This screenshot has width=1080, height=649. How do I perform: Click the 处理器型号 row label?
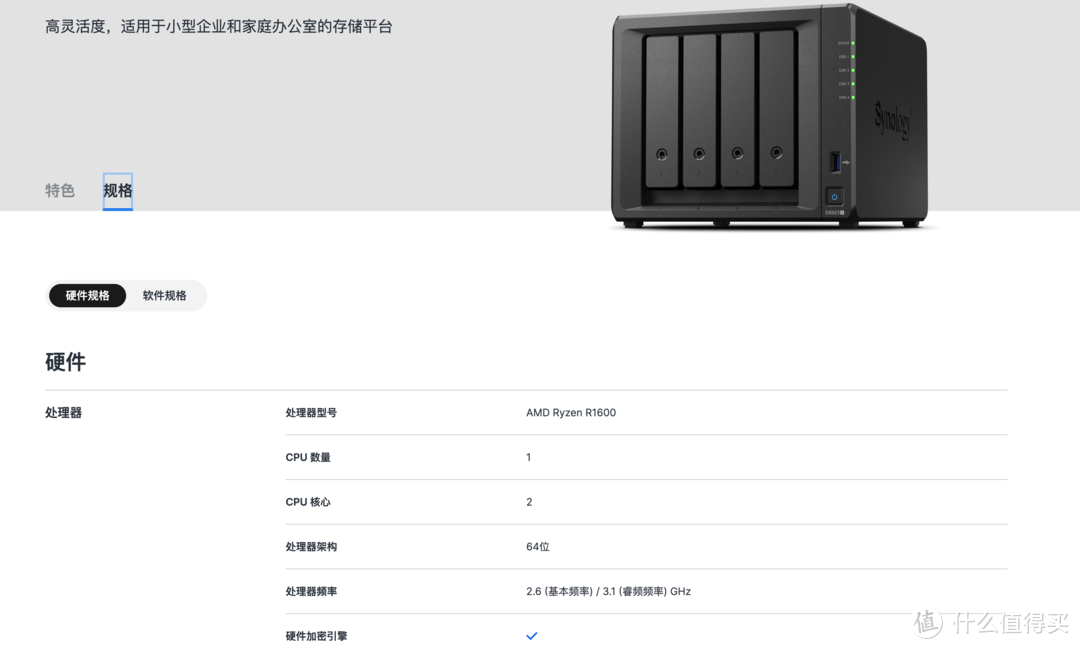(310, 412)
